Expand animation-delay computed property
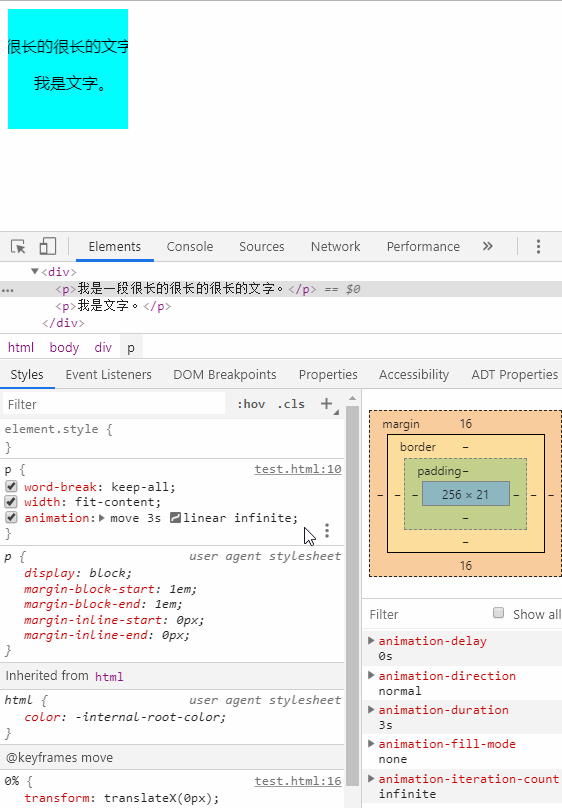 [371, 641]
